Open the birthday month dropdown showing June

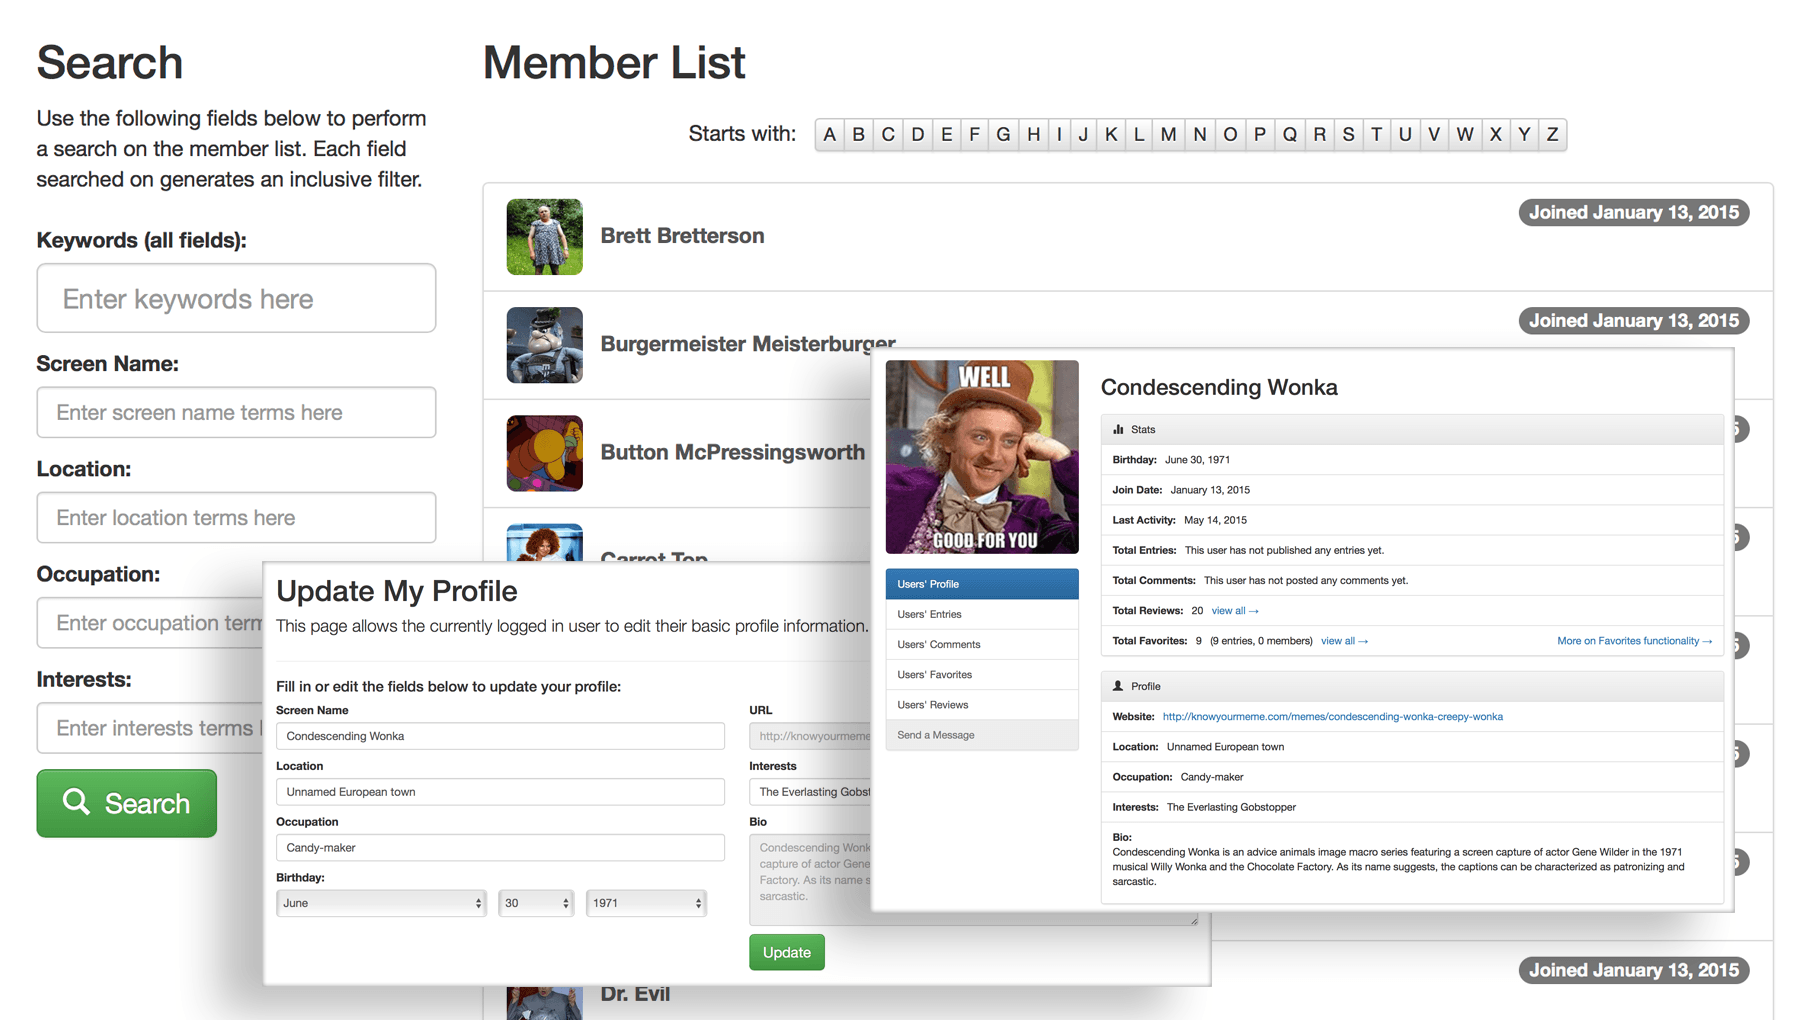[380, 903]
